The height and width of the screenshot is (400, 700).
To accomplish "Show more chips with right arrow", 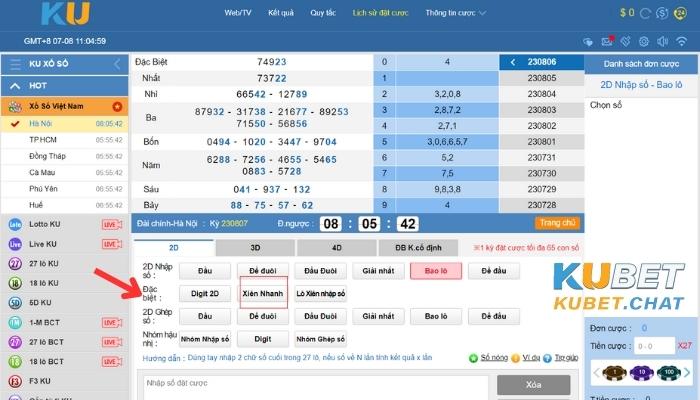I will point(687,372).
